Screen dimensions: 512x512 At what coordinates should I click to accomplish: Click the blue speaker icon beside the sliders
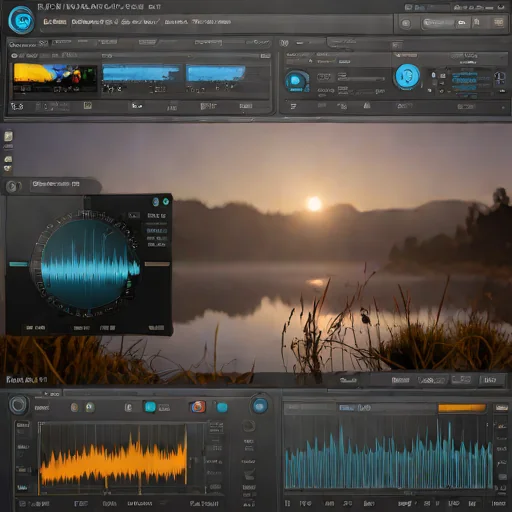tap(296, 81)
